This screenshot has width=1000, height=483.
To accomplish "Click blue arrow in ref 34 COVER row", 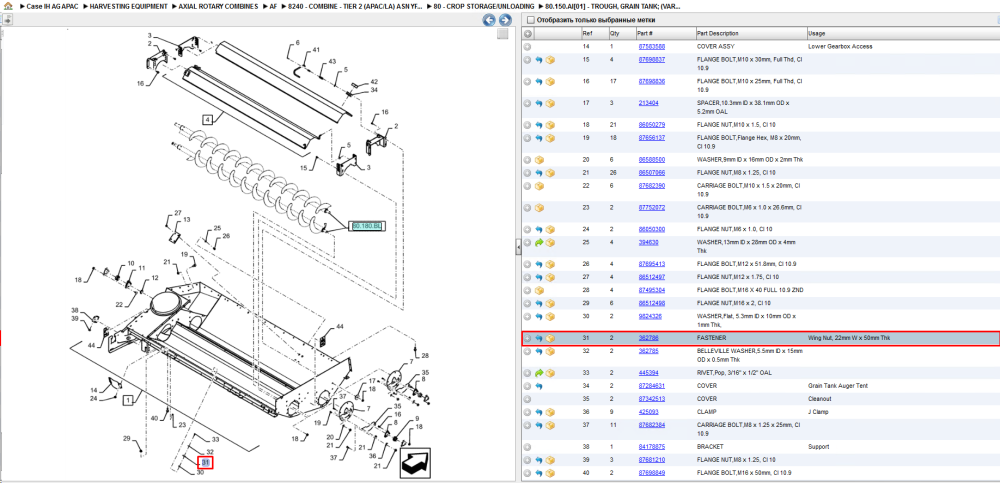I will click(x=539, y=386).
